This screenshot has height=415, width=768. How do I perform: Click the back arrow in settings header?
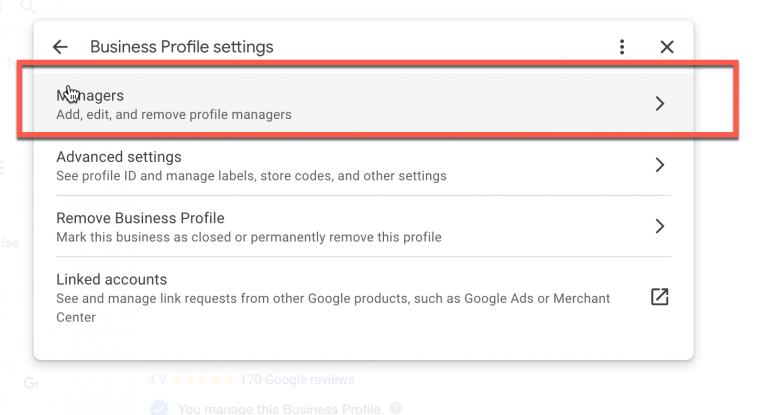pos(60,47)
